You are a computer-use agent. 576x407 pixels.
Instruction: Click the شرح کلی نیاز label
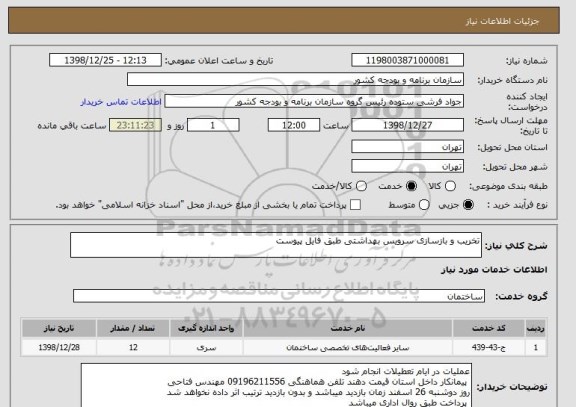(x=516, y=246)
